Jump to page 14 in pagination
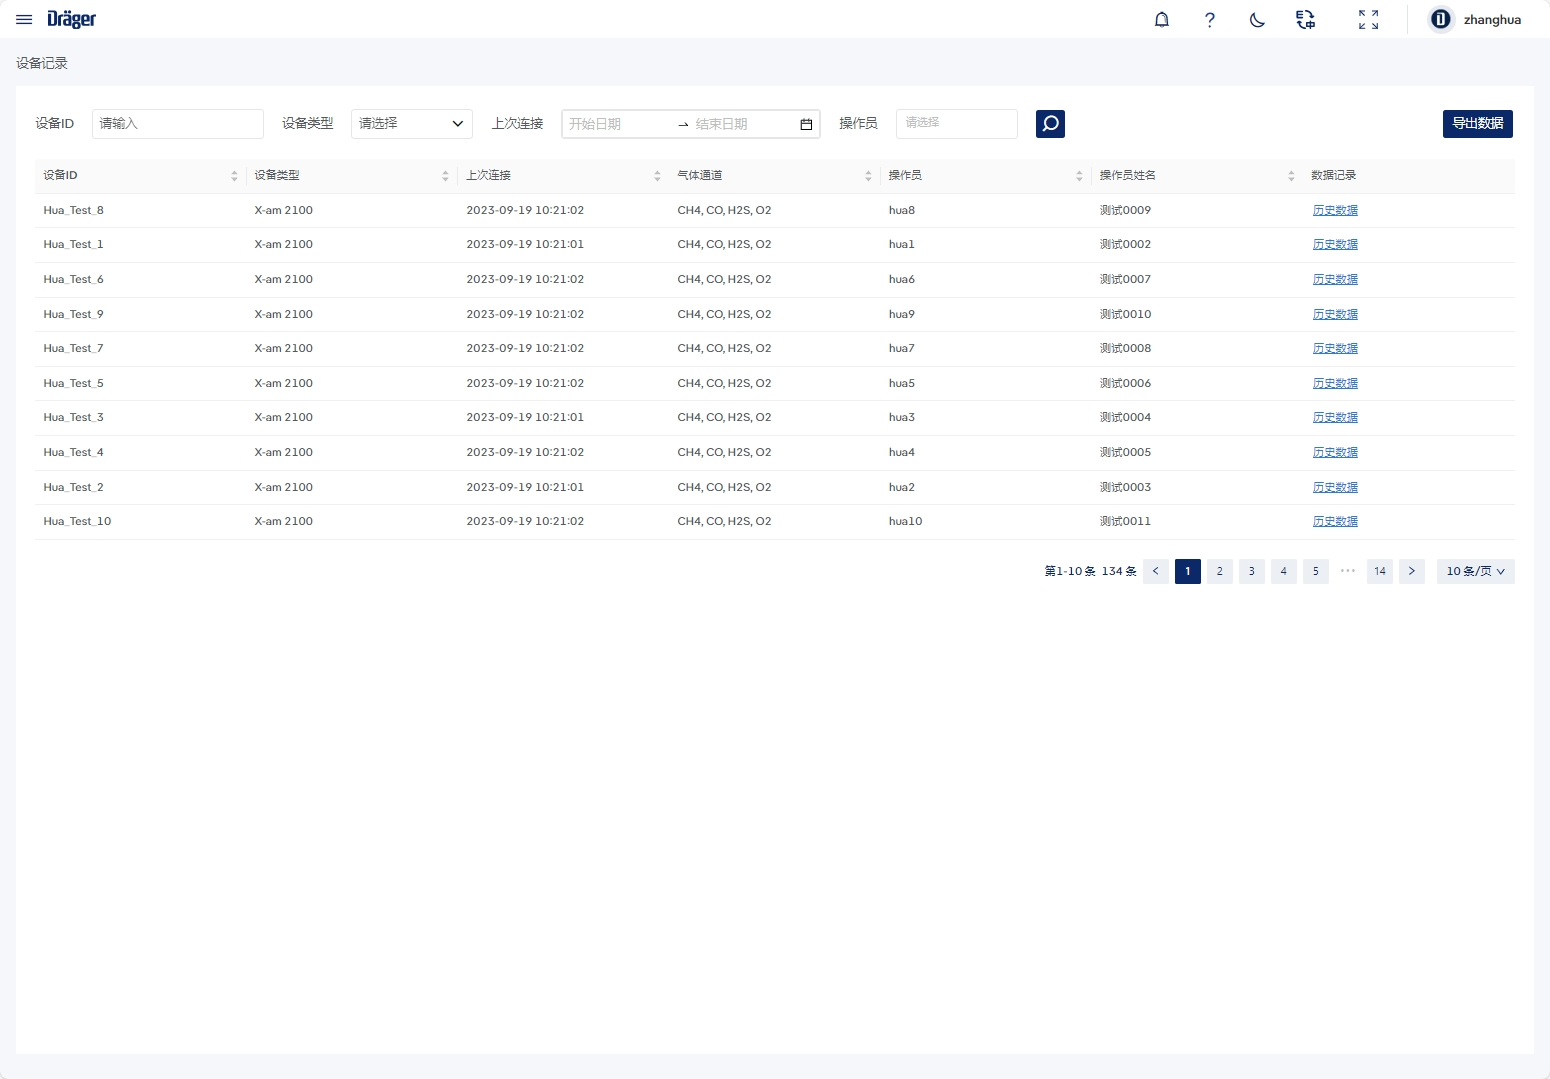This screenshot has width=1550, height=1079. click(x=1379, y=571)
